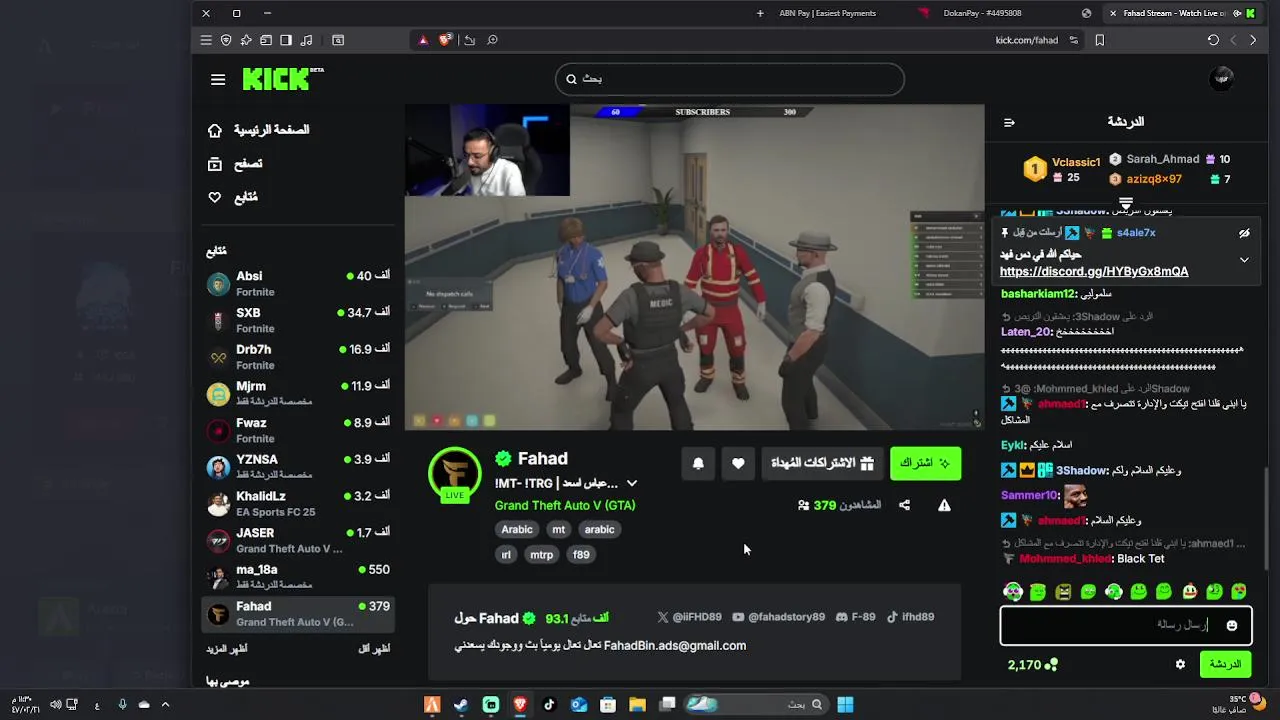The width and height of the screenshot is (1280, 720).
Task: Open Fwaz channel in following list
Action: coord(298,430)
